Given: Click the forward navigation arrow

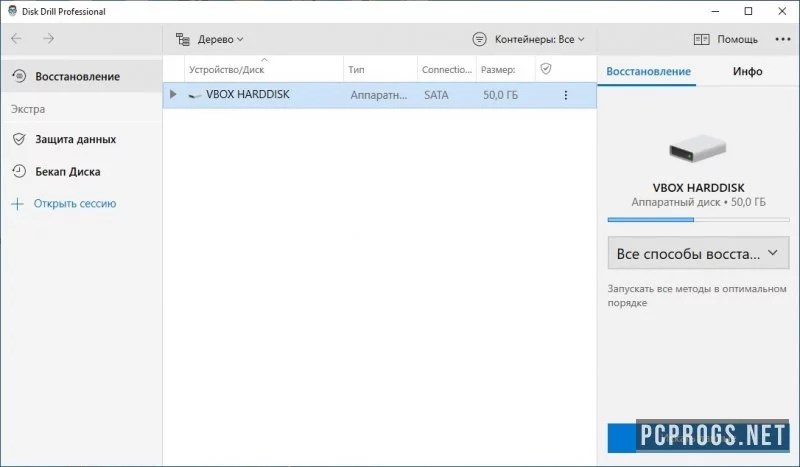Looking at the screenshot, I should [48, 39].
